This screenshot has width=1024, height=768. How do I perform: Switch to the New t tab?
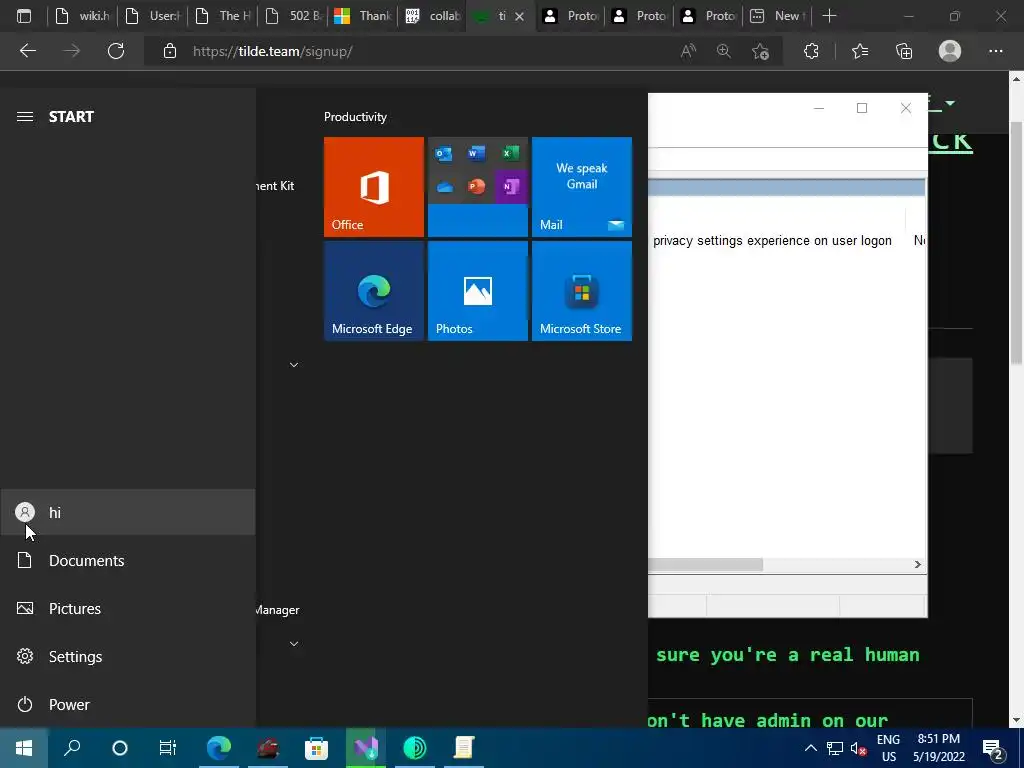pos(777,16)
